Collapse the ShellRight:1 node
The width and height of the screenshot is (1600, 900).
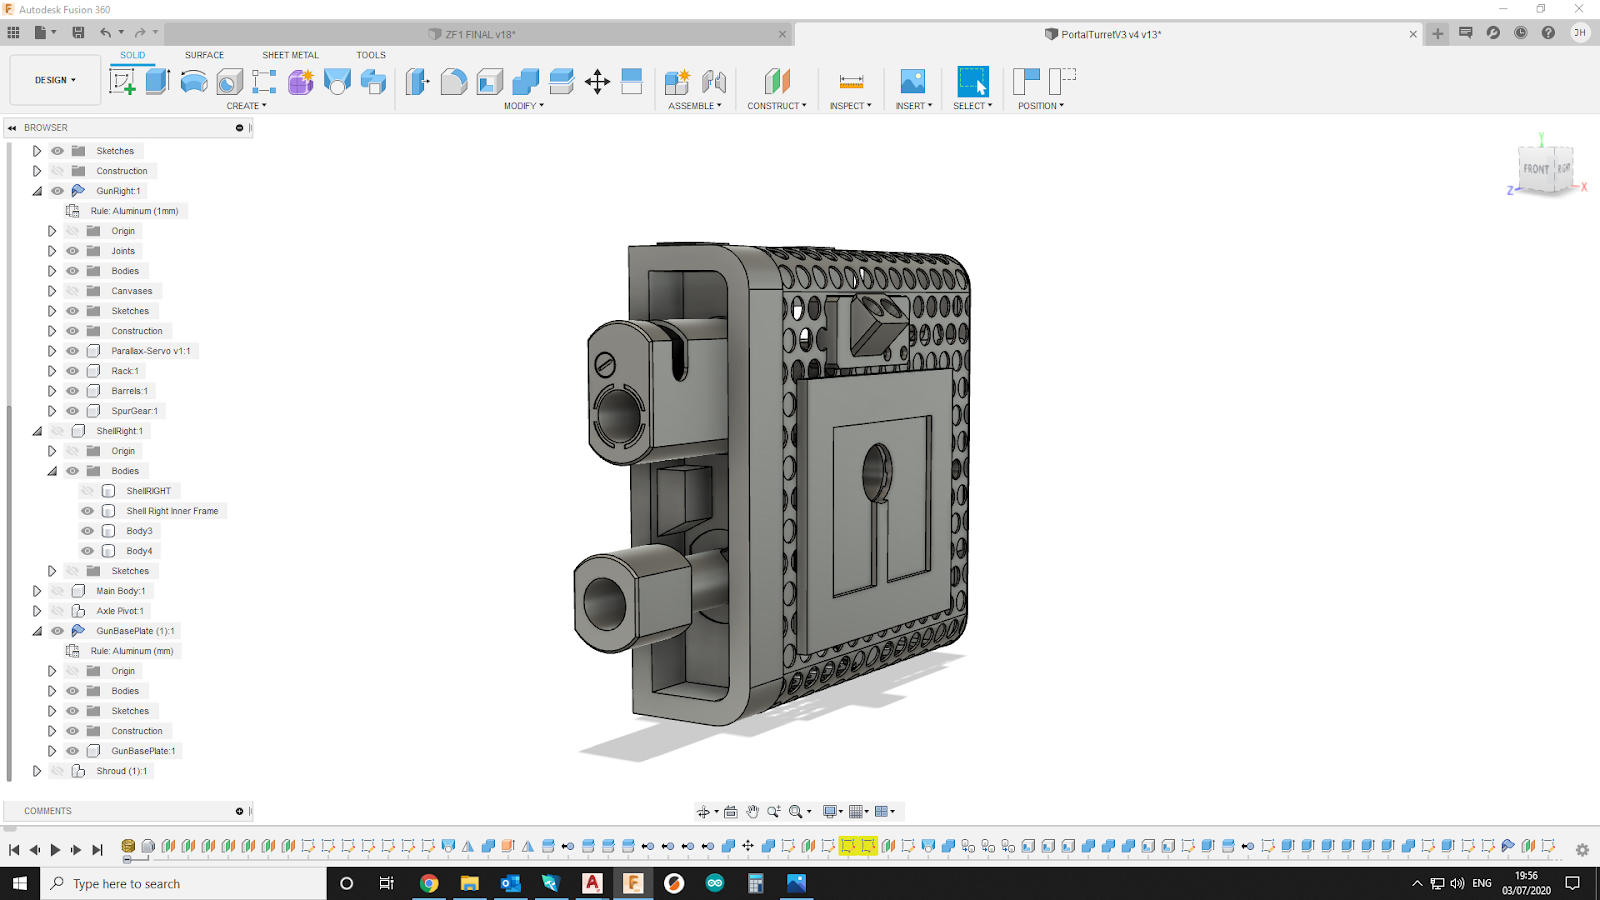click(37, 431)
